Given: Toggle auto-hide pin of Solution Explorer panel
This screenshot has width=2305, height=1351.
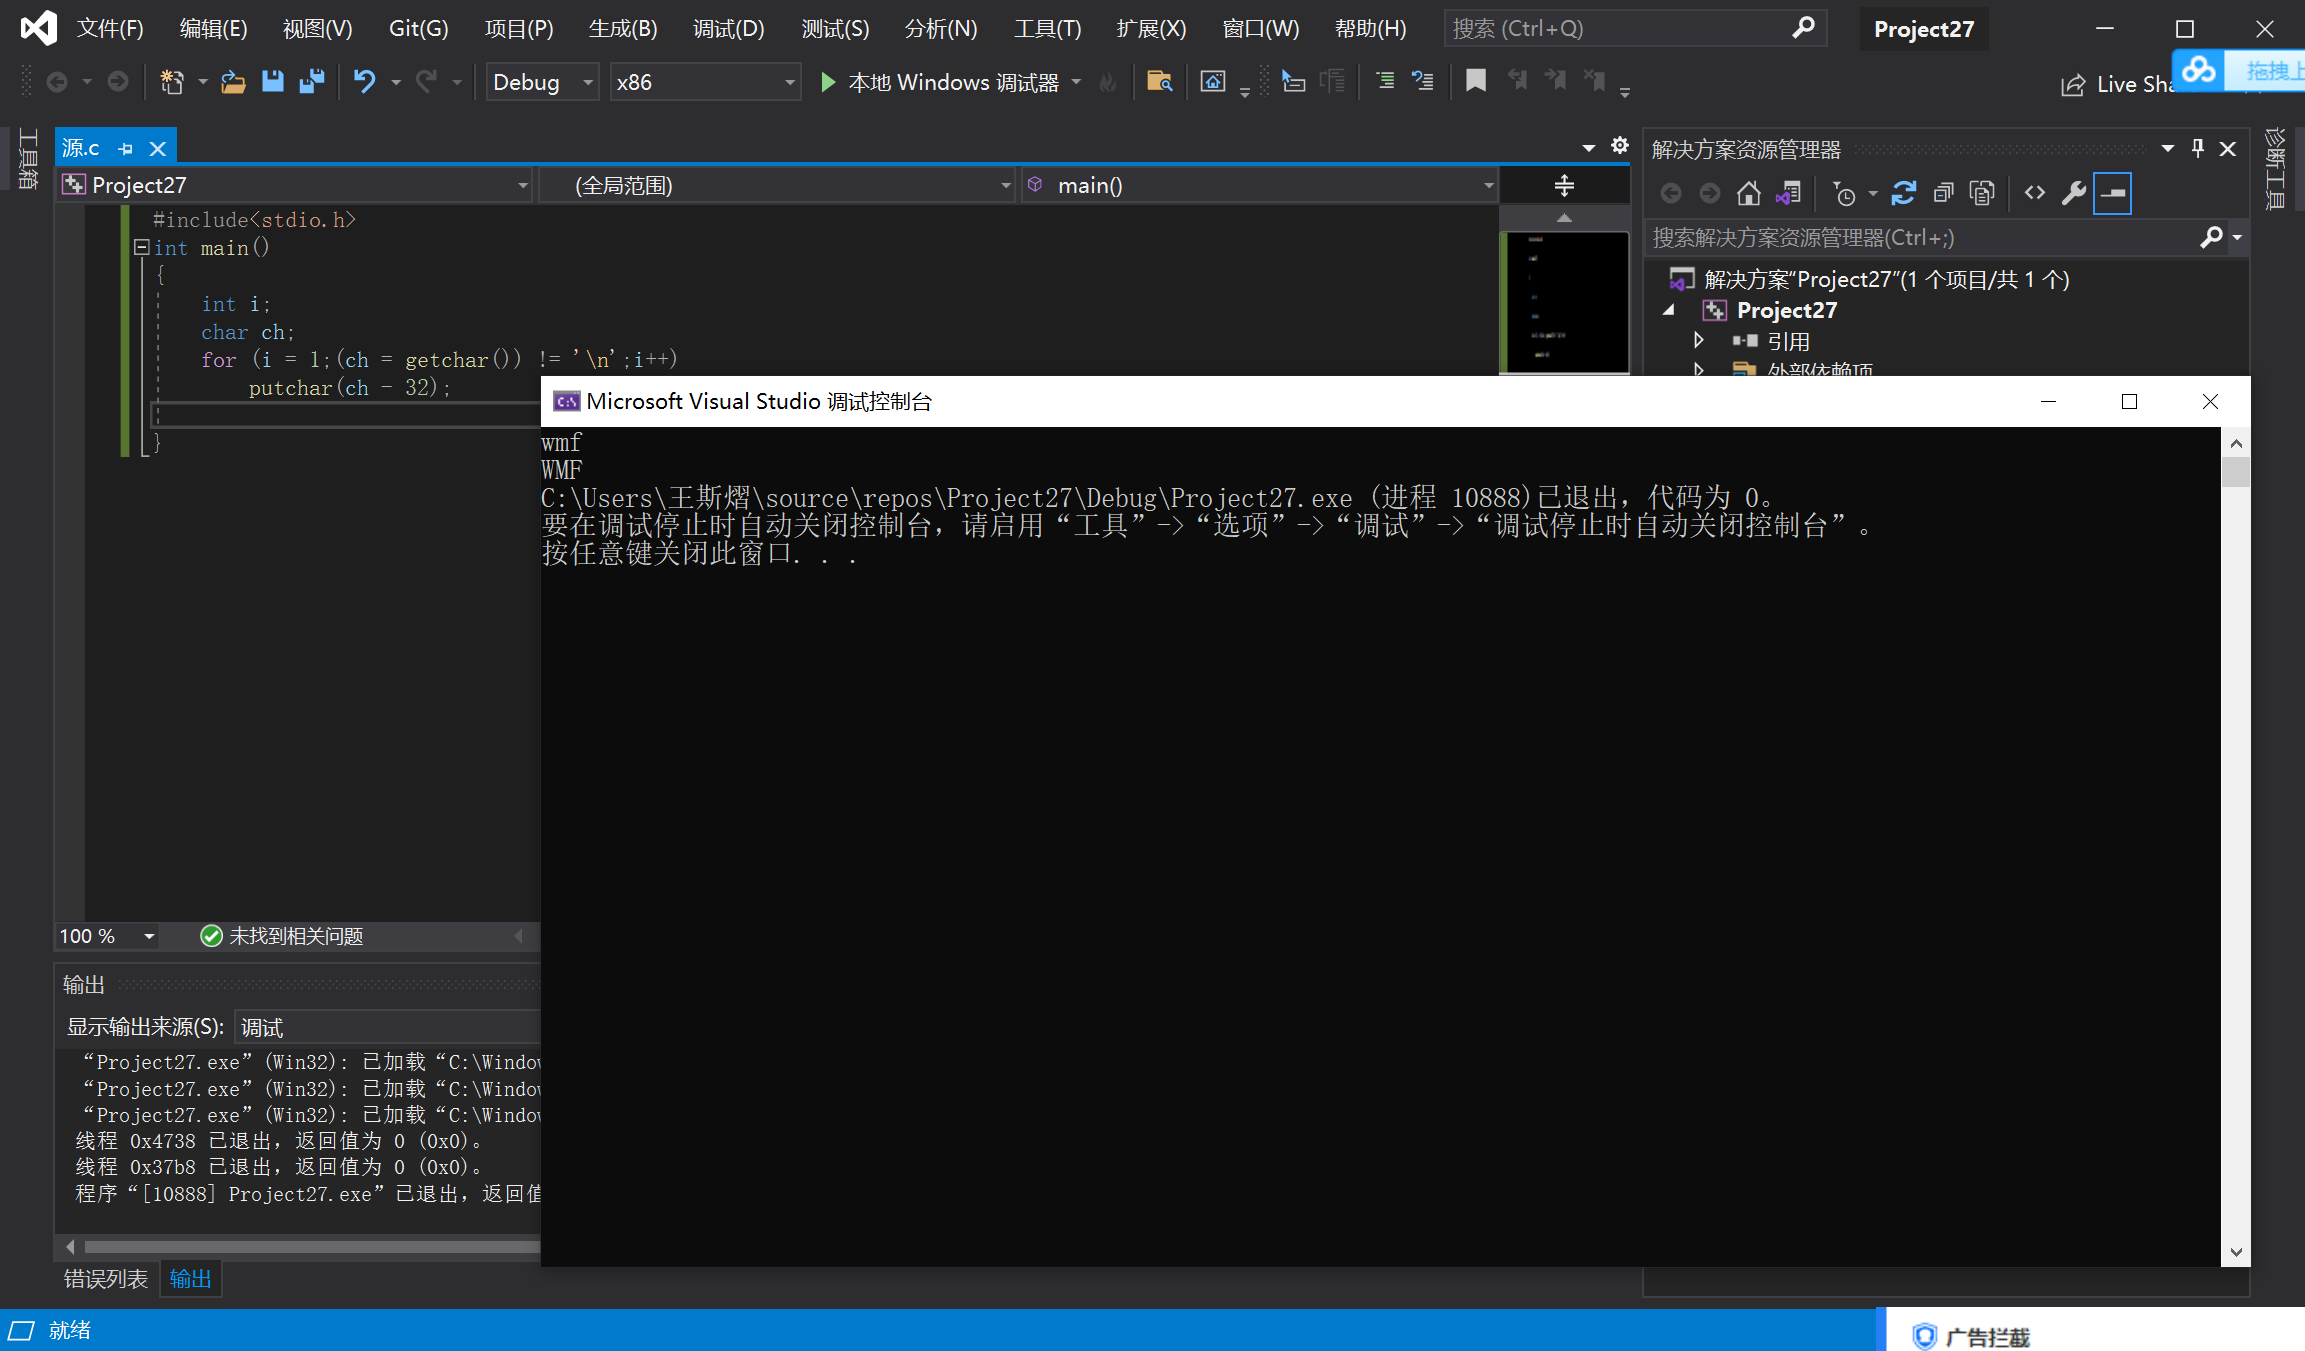Looking at the screenshot, I should click(2198, 149).
